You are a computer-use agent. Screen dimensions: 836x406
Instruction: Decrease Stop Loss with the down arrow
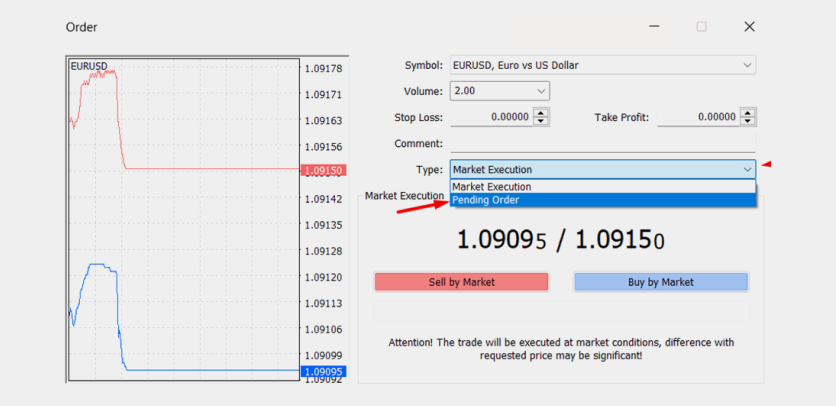coord(541,122)
